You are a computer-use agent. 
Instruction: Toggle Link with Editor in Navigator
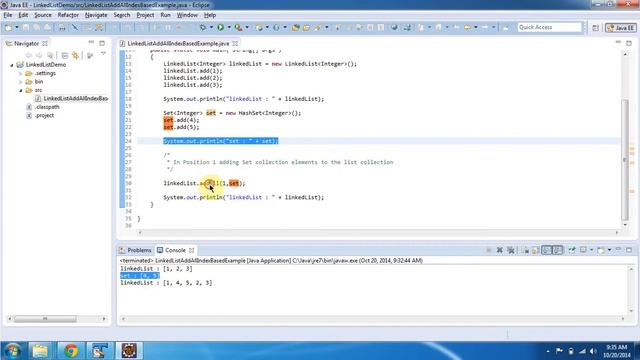click(x=76, y=55)
